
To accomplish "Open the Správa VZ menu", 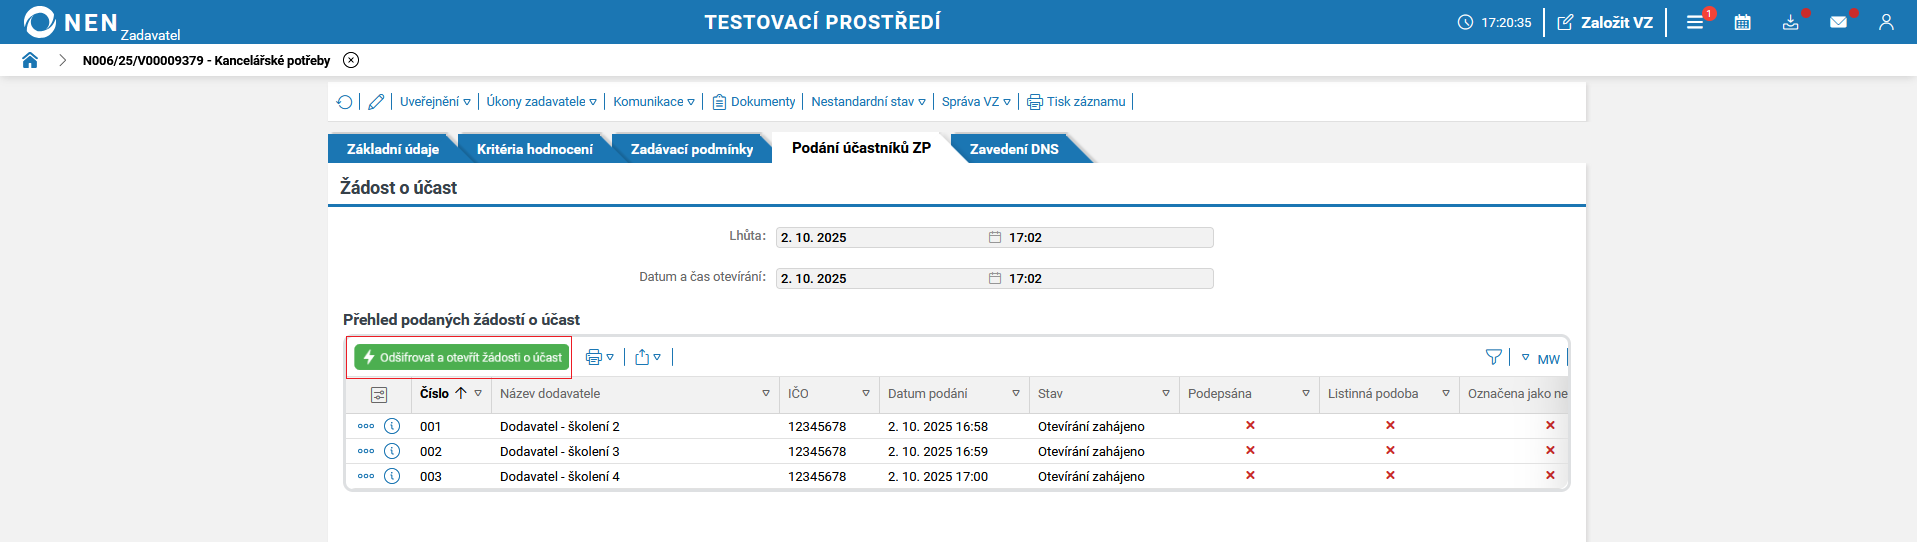I will 976,102.
